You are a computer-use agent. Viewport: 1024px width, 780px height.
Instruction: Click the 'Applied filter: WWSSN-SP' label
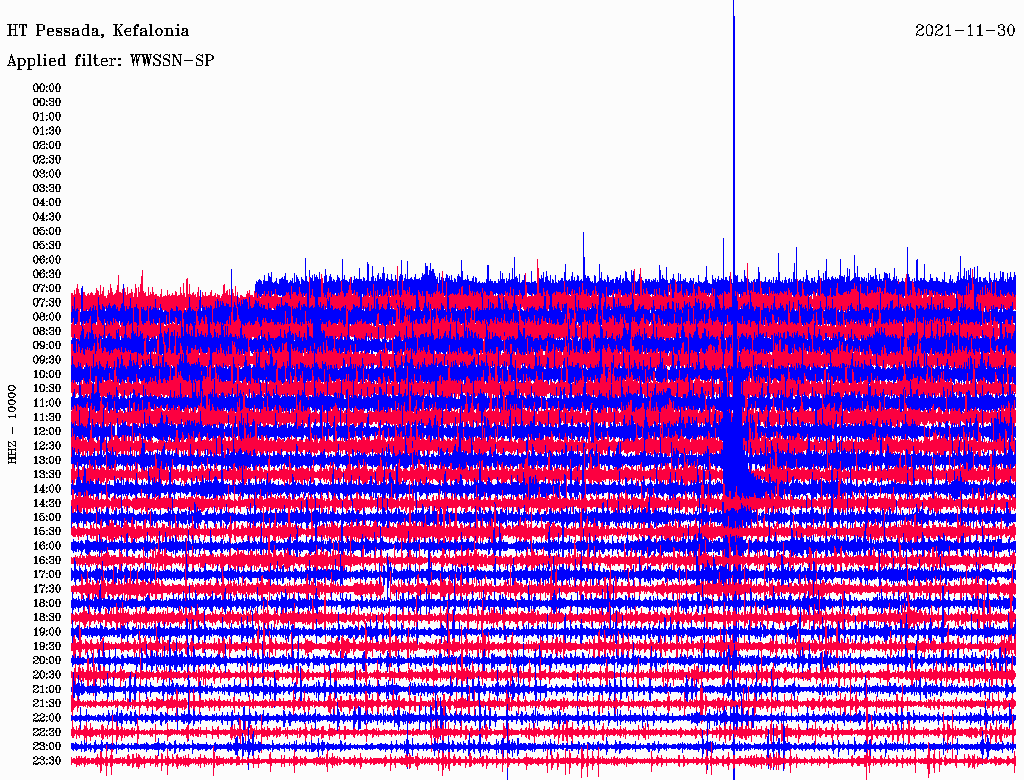click(110, 61)
